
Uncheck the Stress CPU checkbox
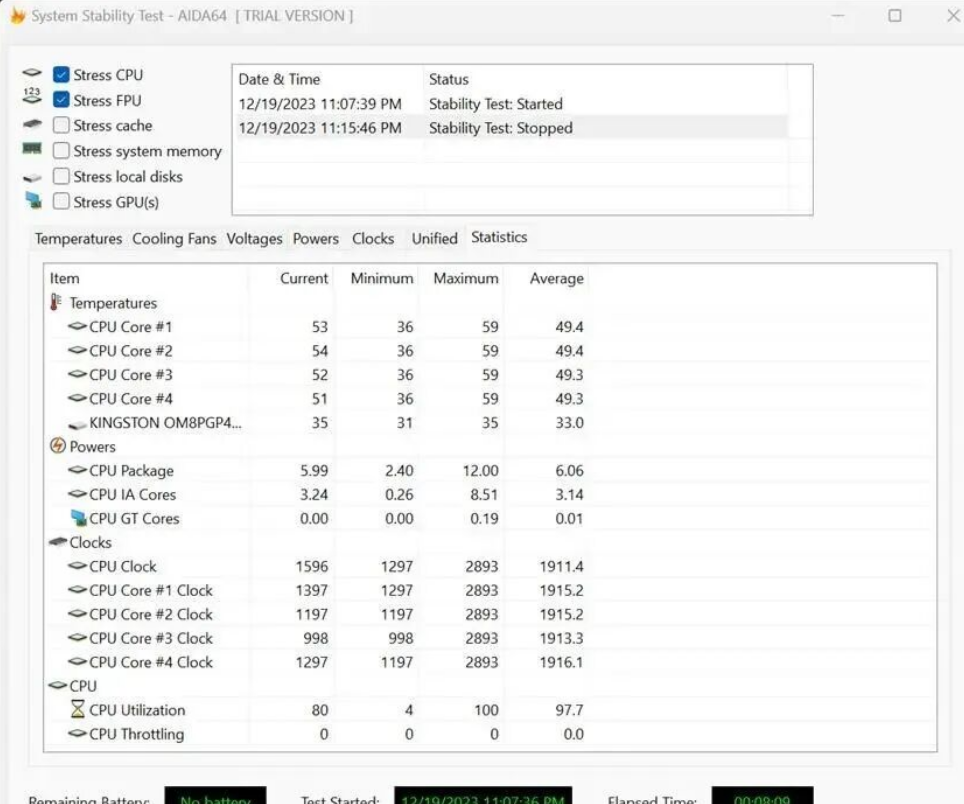pyautogui.click(x=61, y=75)
